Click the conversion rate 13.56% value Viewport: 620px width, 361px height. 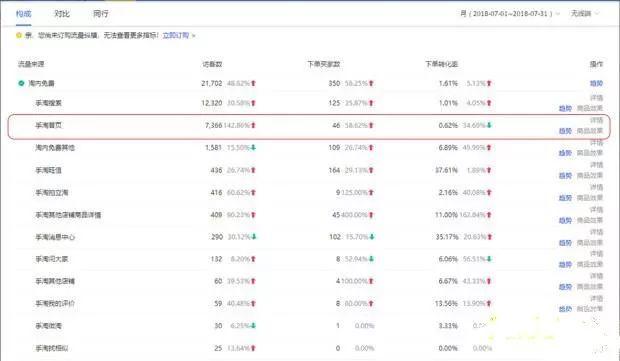pyautogui.click(x=446, y=304)
